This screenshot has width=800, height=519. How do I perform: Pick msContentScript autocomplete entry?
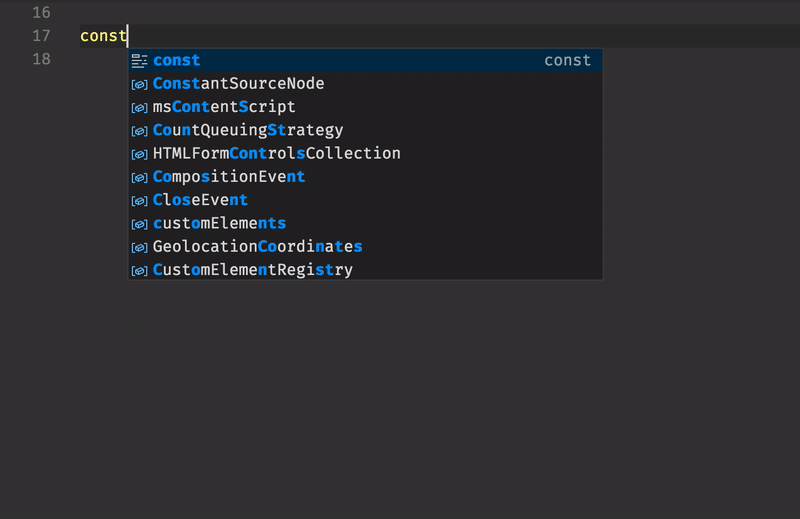coord(365,107)
